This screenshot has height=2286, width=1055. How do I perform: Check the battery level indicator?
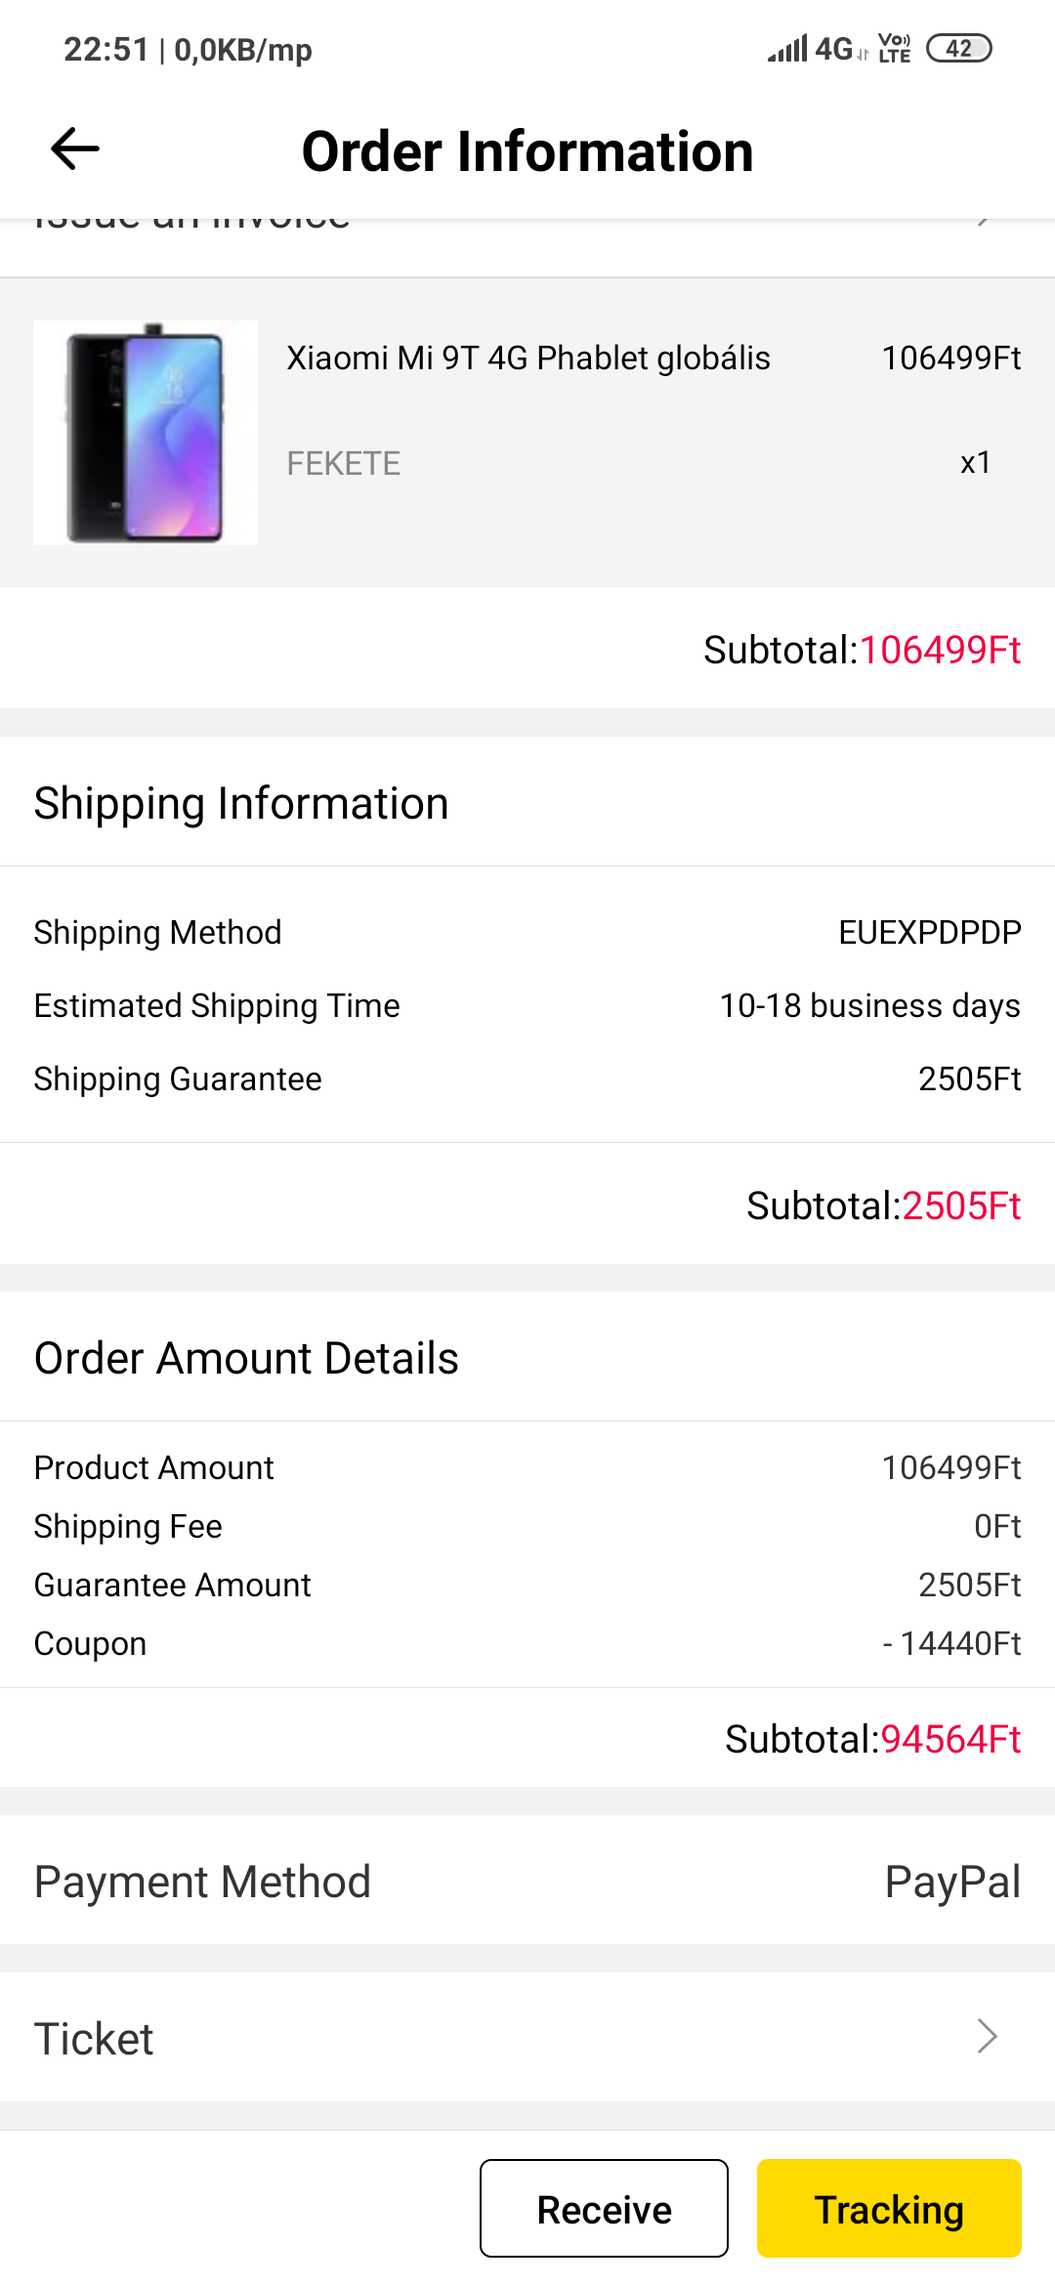[x=958, y=48]
